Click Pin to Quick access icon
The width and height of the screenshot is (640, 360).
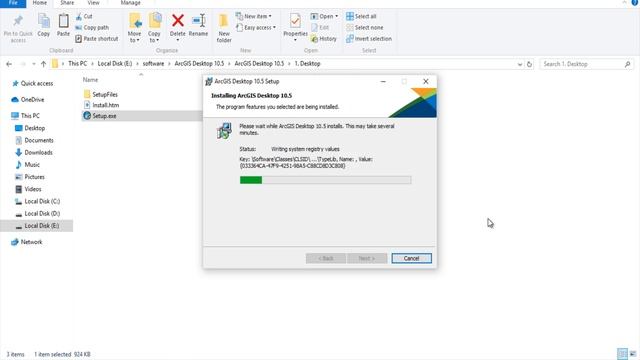tap(18, 21)
